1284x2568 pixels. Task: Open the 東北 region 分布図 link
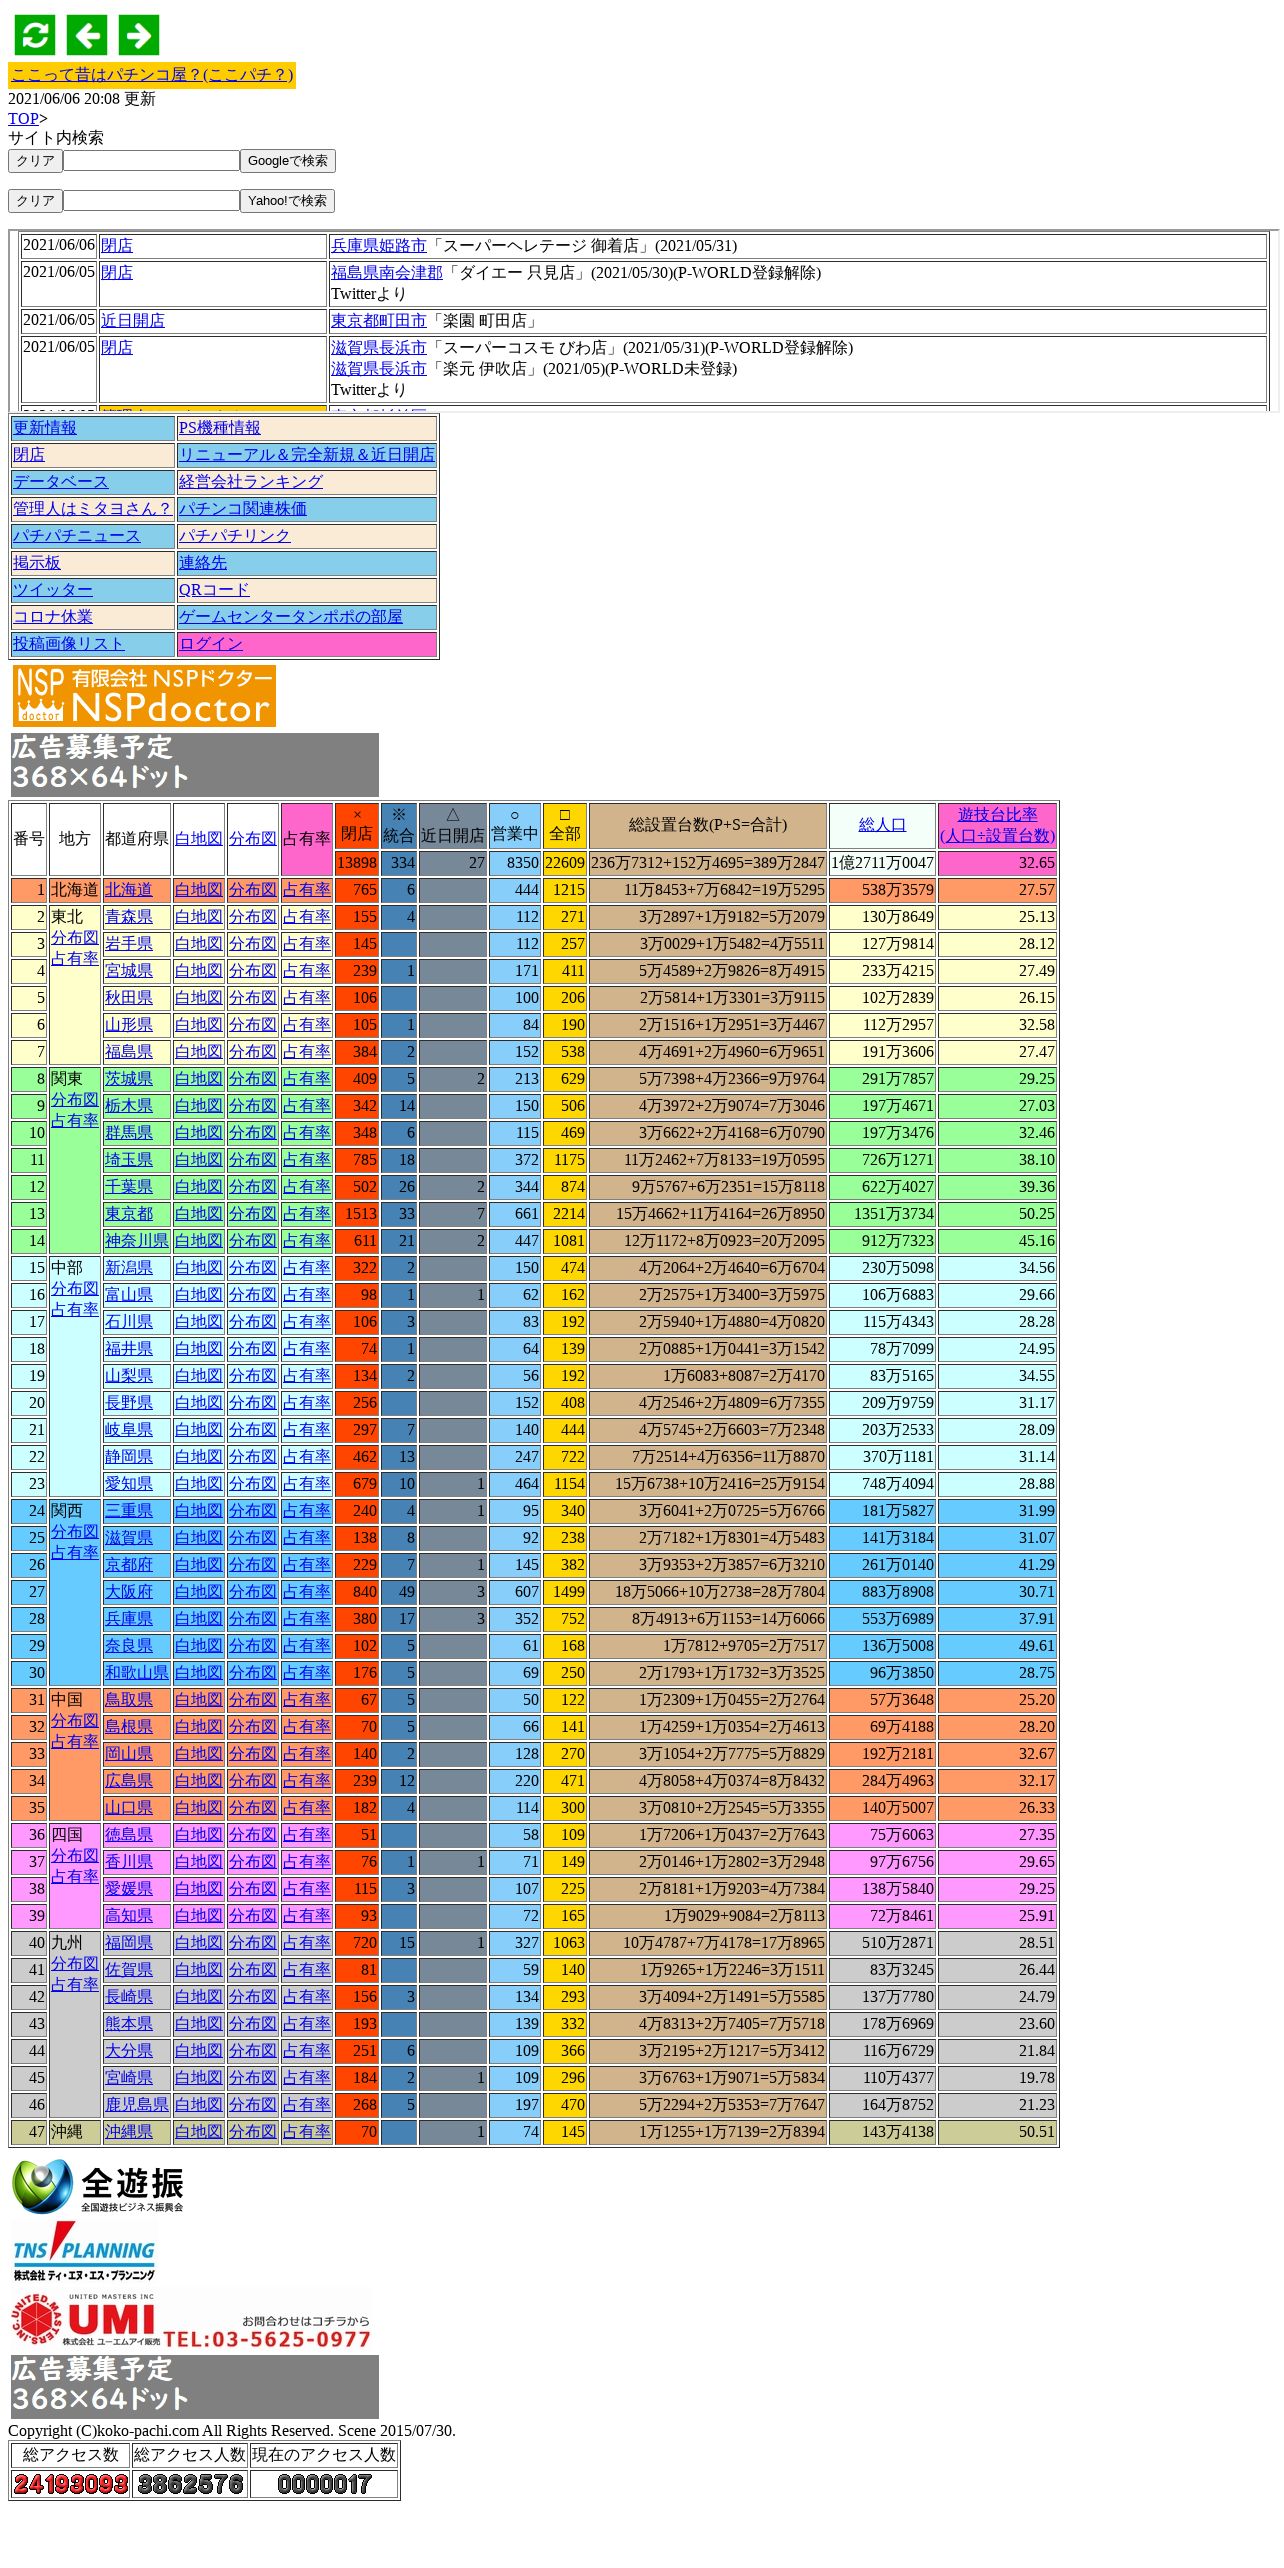point(75,938)
